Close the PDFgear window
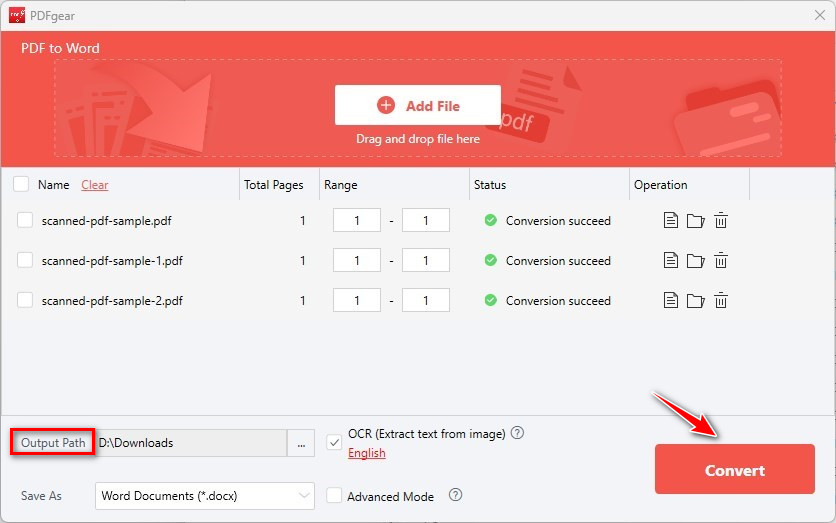Viewport: 836px width, 523px height. point(820,15)
